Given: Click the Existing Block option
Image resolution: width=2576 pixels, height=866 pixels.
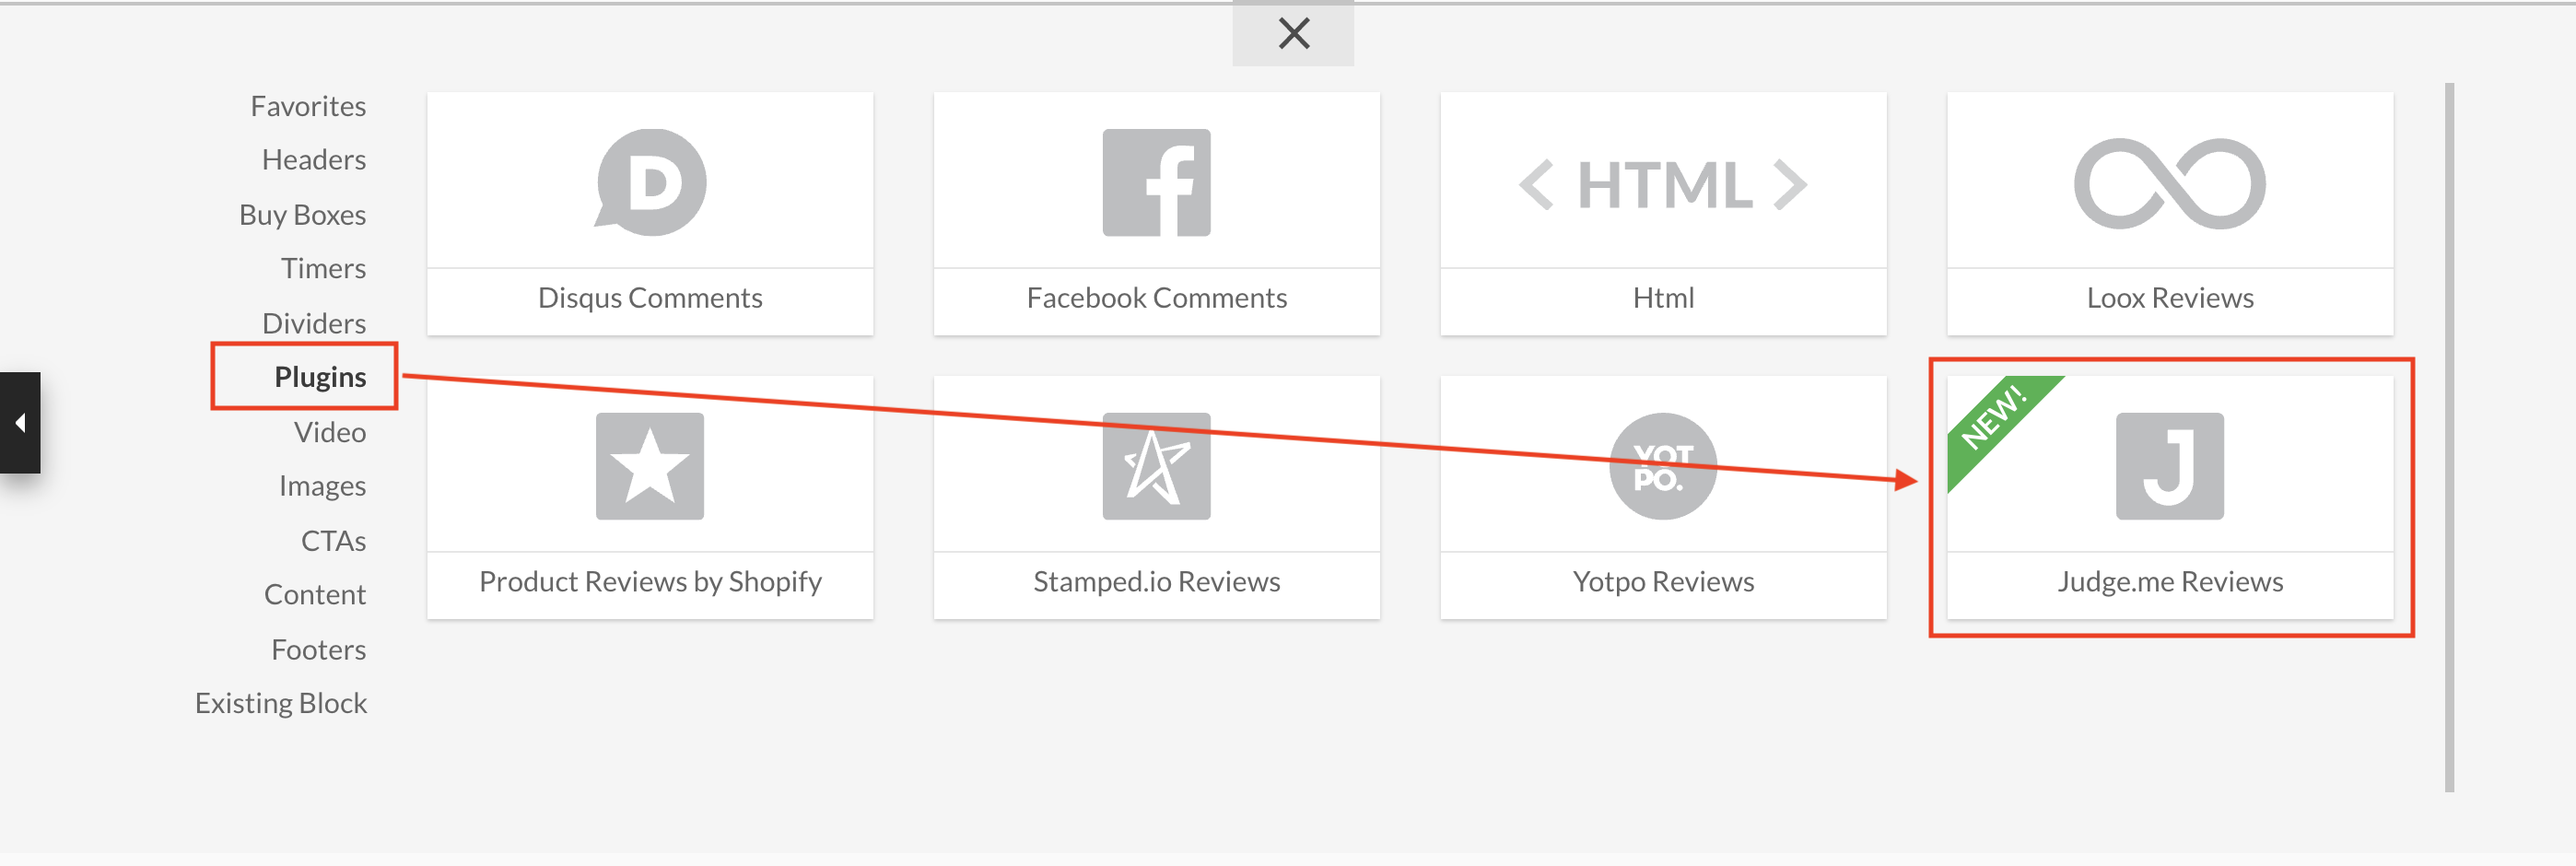Looking at the screenshot, I should click(281, 703).
